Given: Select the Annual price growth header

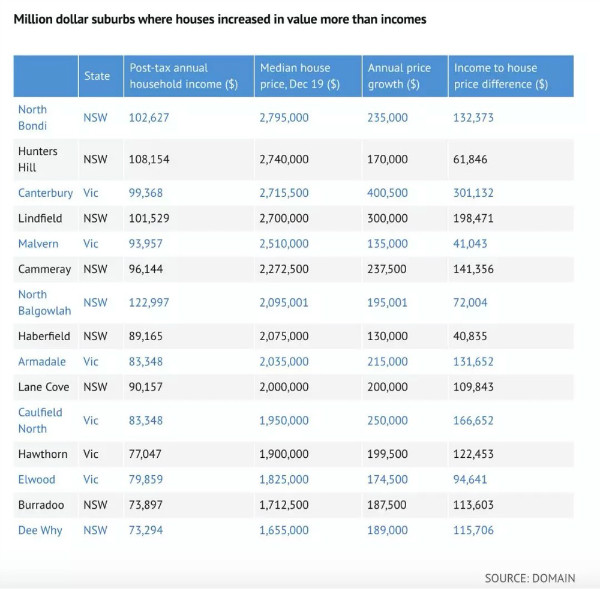Looking at the screenshot, I should click(x=399, y=76).
